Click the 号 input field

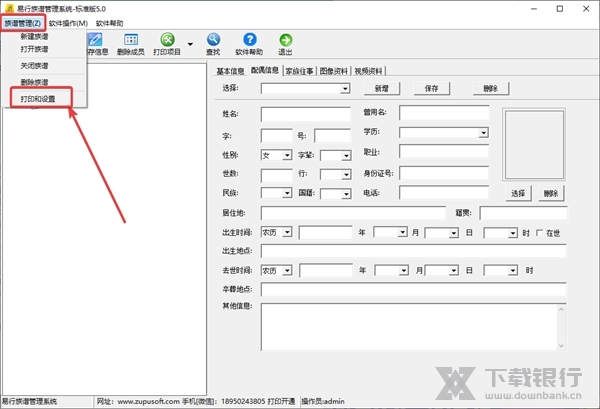click(x=332, y=135)
